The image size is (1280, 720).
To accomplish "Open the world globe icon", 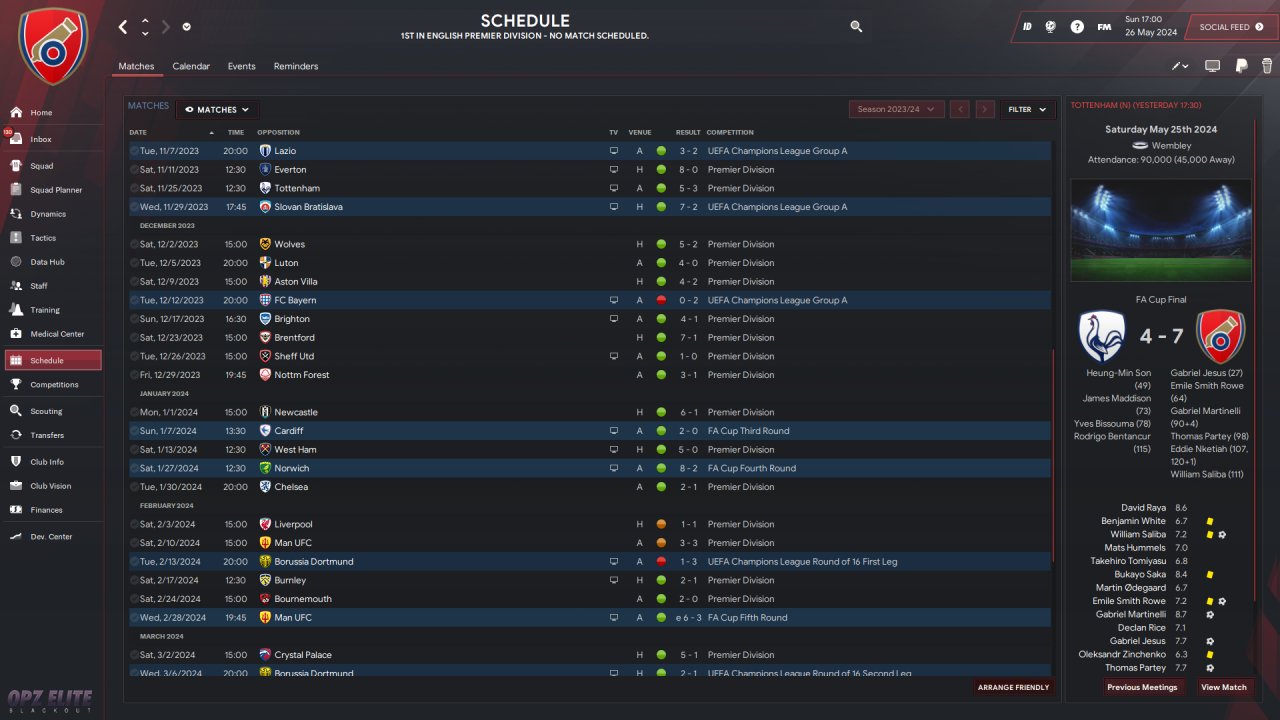I will 1051,27.
